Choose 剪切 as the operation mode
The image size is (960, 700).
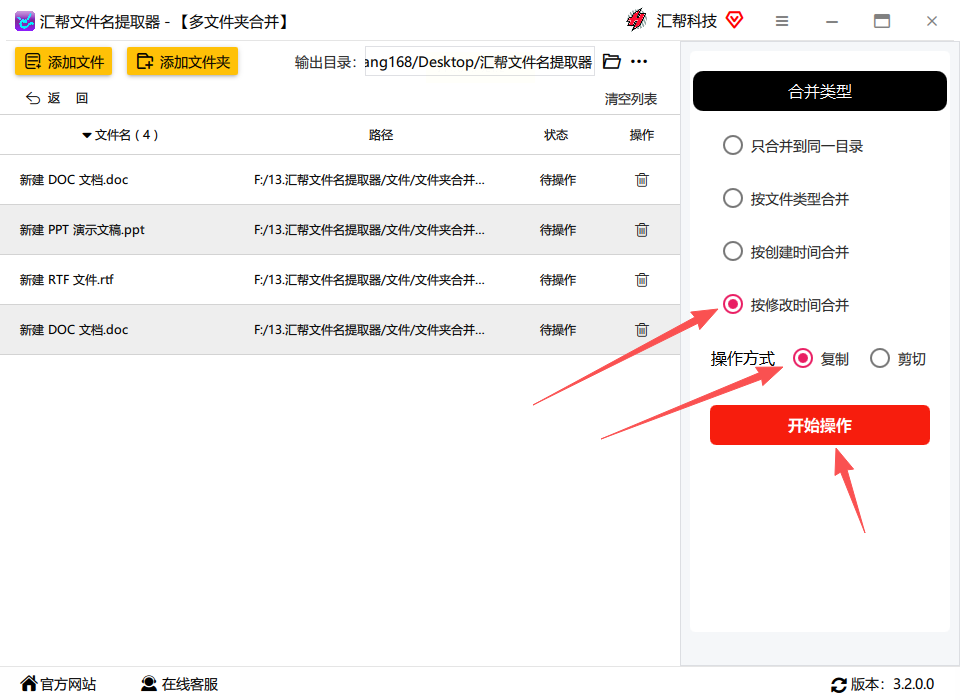[880, 358]
